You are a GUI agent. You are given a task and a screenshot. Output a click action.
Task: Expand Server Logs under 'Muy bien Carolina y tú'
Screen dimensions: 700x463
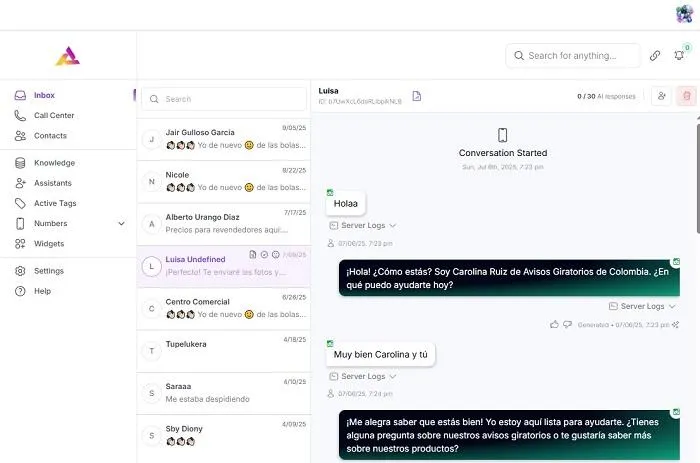coord(362,376)
